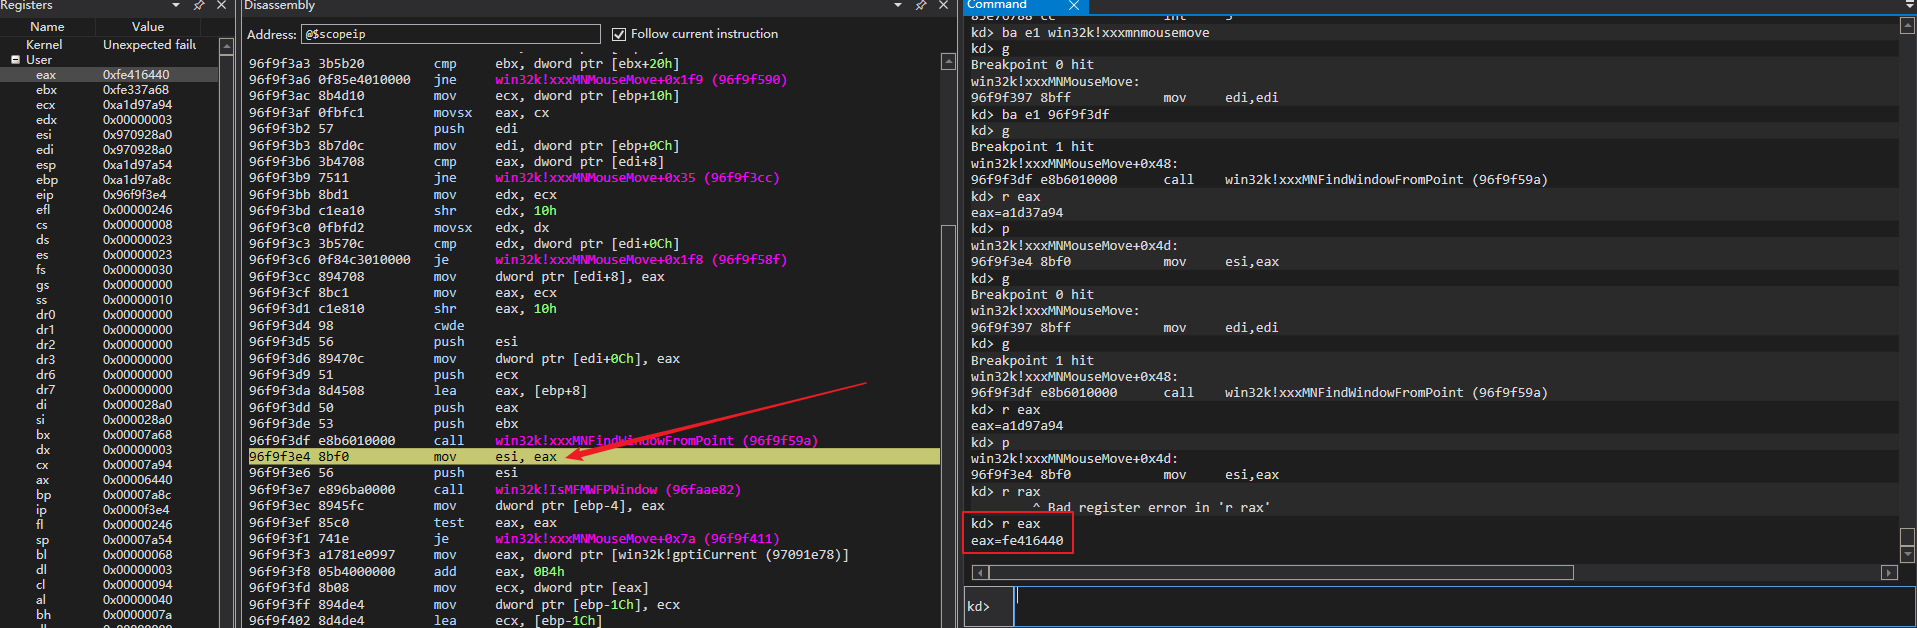
Task: Select the ss register value 0x00000010
Action: click(x=137, y=300)
